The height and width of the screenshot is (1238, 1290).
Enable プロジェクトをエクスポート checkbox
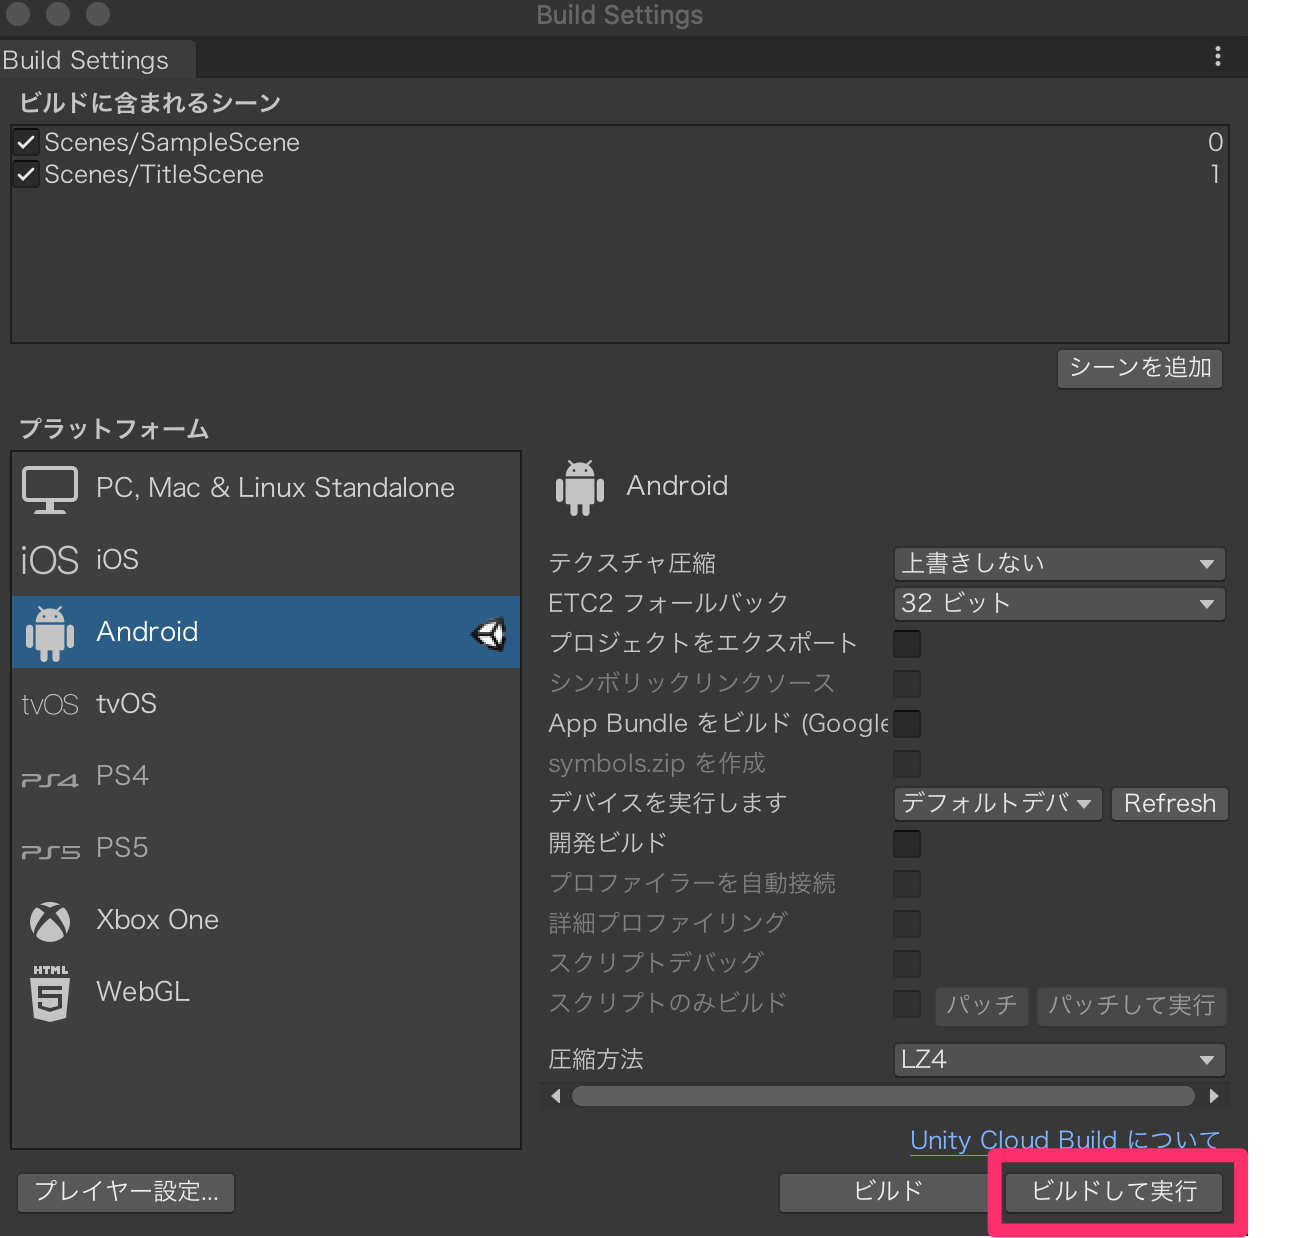click(x=907, y=644)
